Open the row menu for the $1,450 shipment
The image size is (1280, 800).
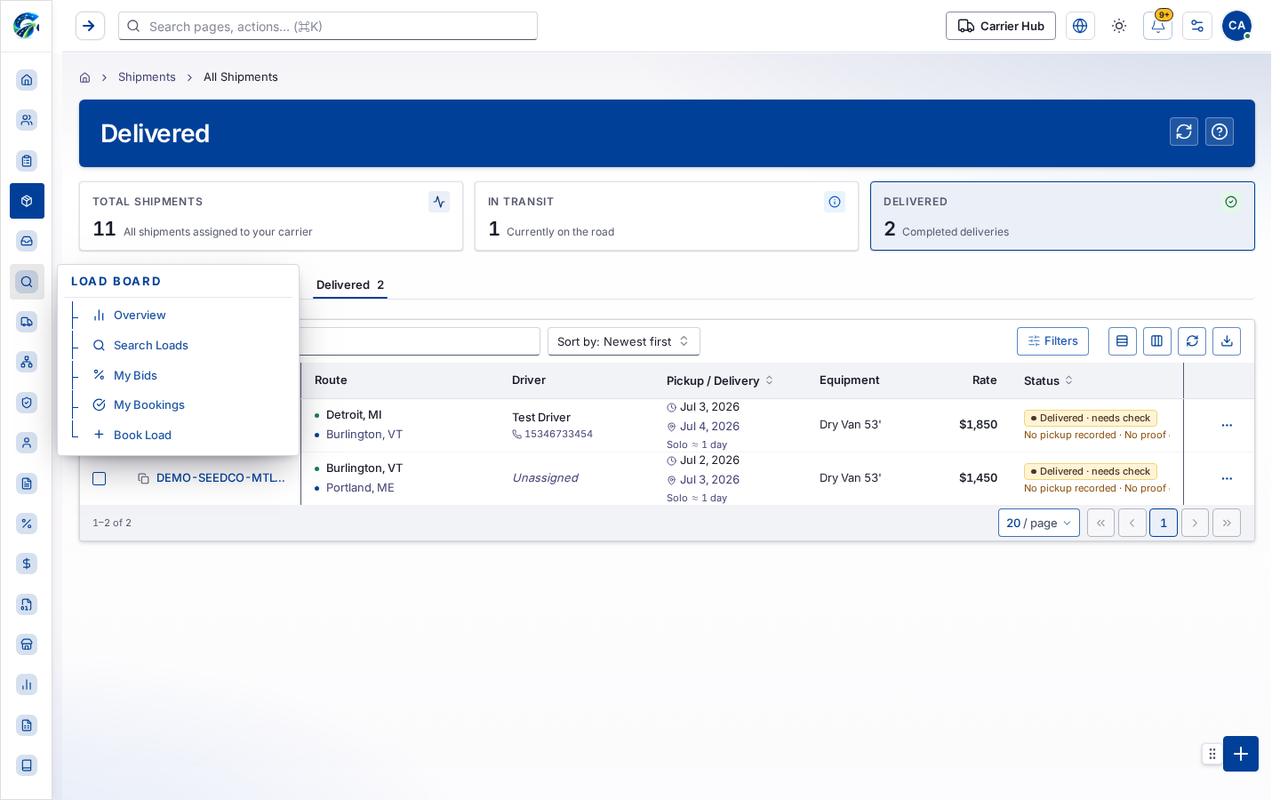tap(1227, 479)
